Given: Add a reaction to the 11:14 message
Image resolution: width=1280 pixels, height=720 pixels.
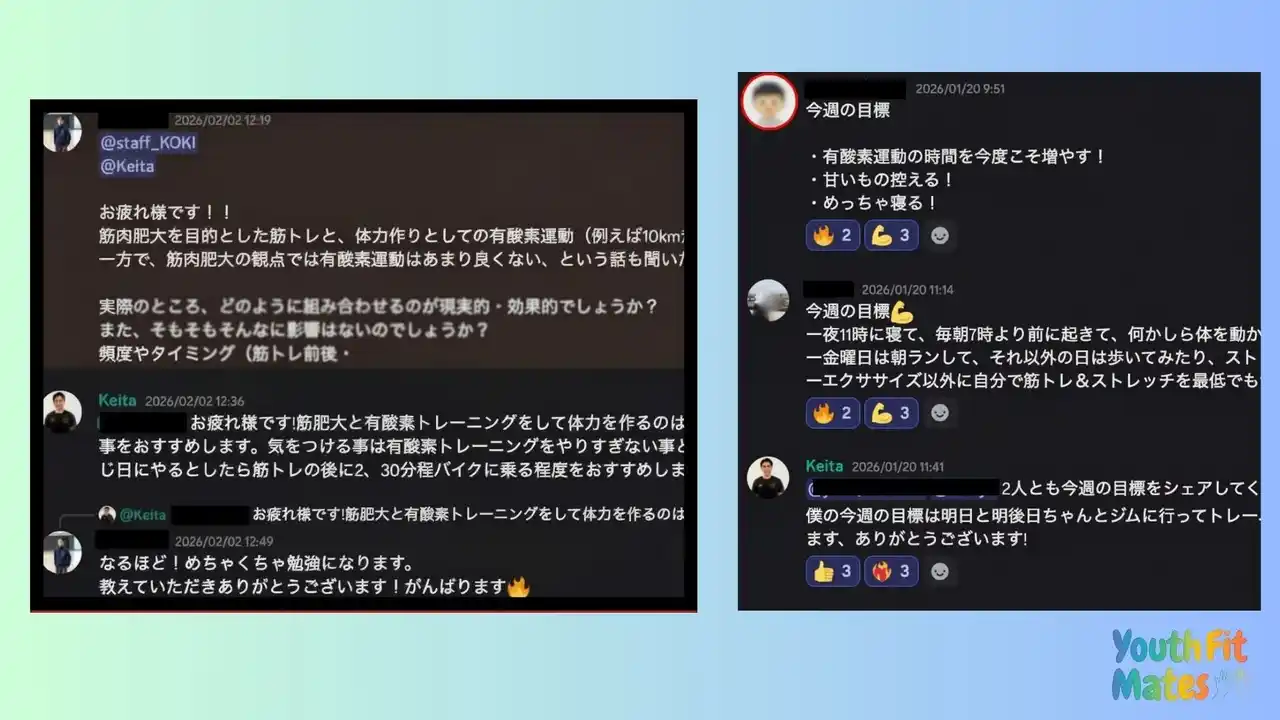Looking at the screenshot, I should click(x=940, y=413).
